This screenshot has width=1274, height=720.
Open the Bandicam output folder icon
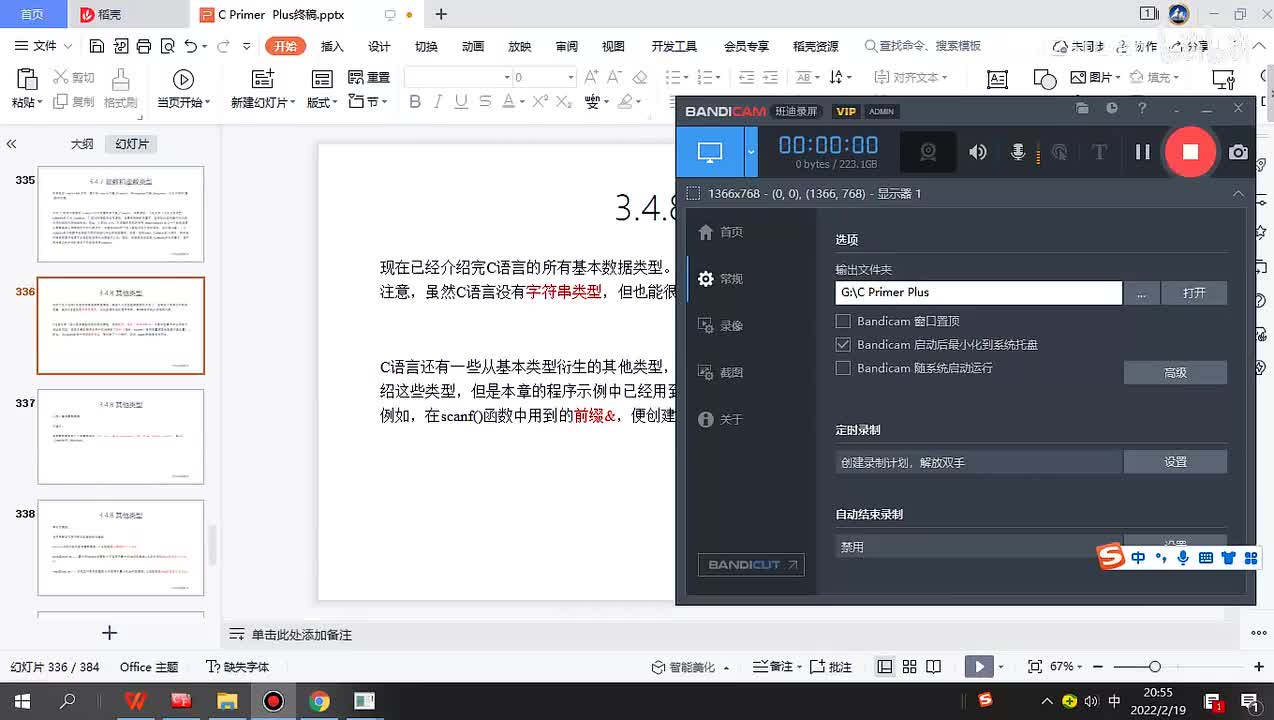tap(1082, 109)
